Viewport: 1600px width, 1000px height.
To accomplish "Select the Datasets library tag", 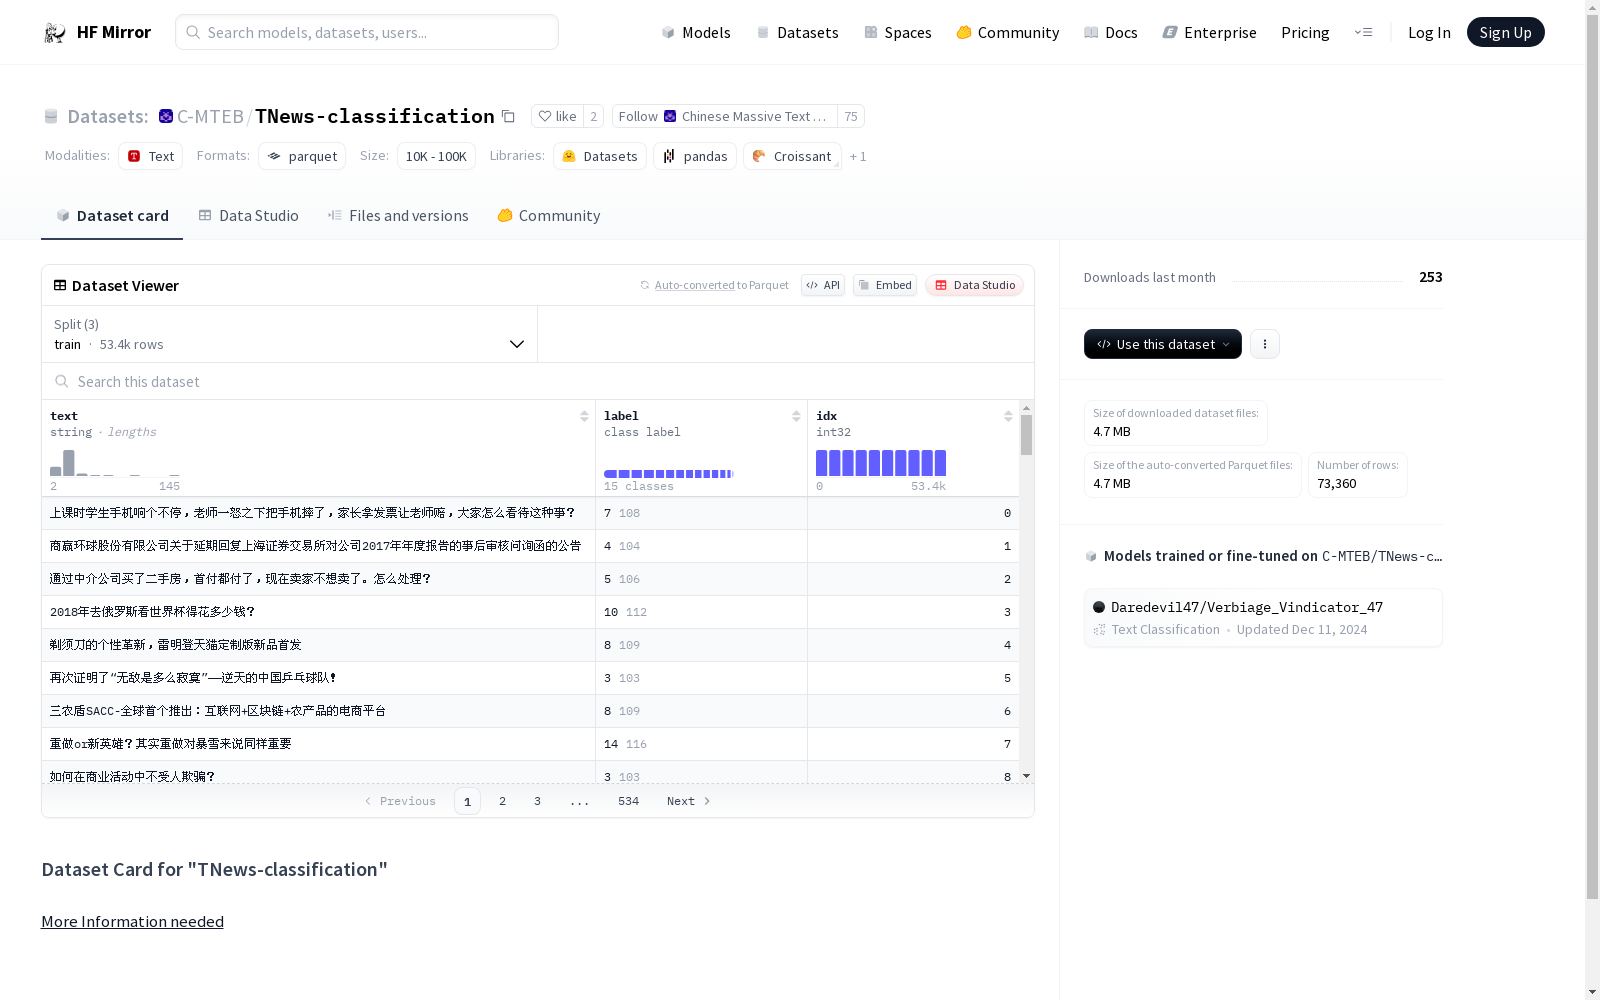I will tap(600, 156).
